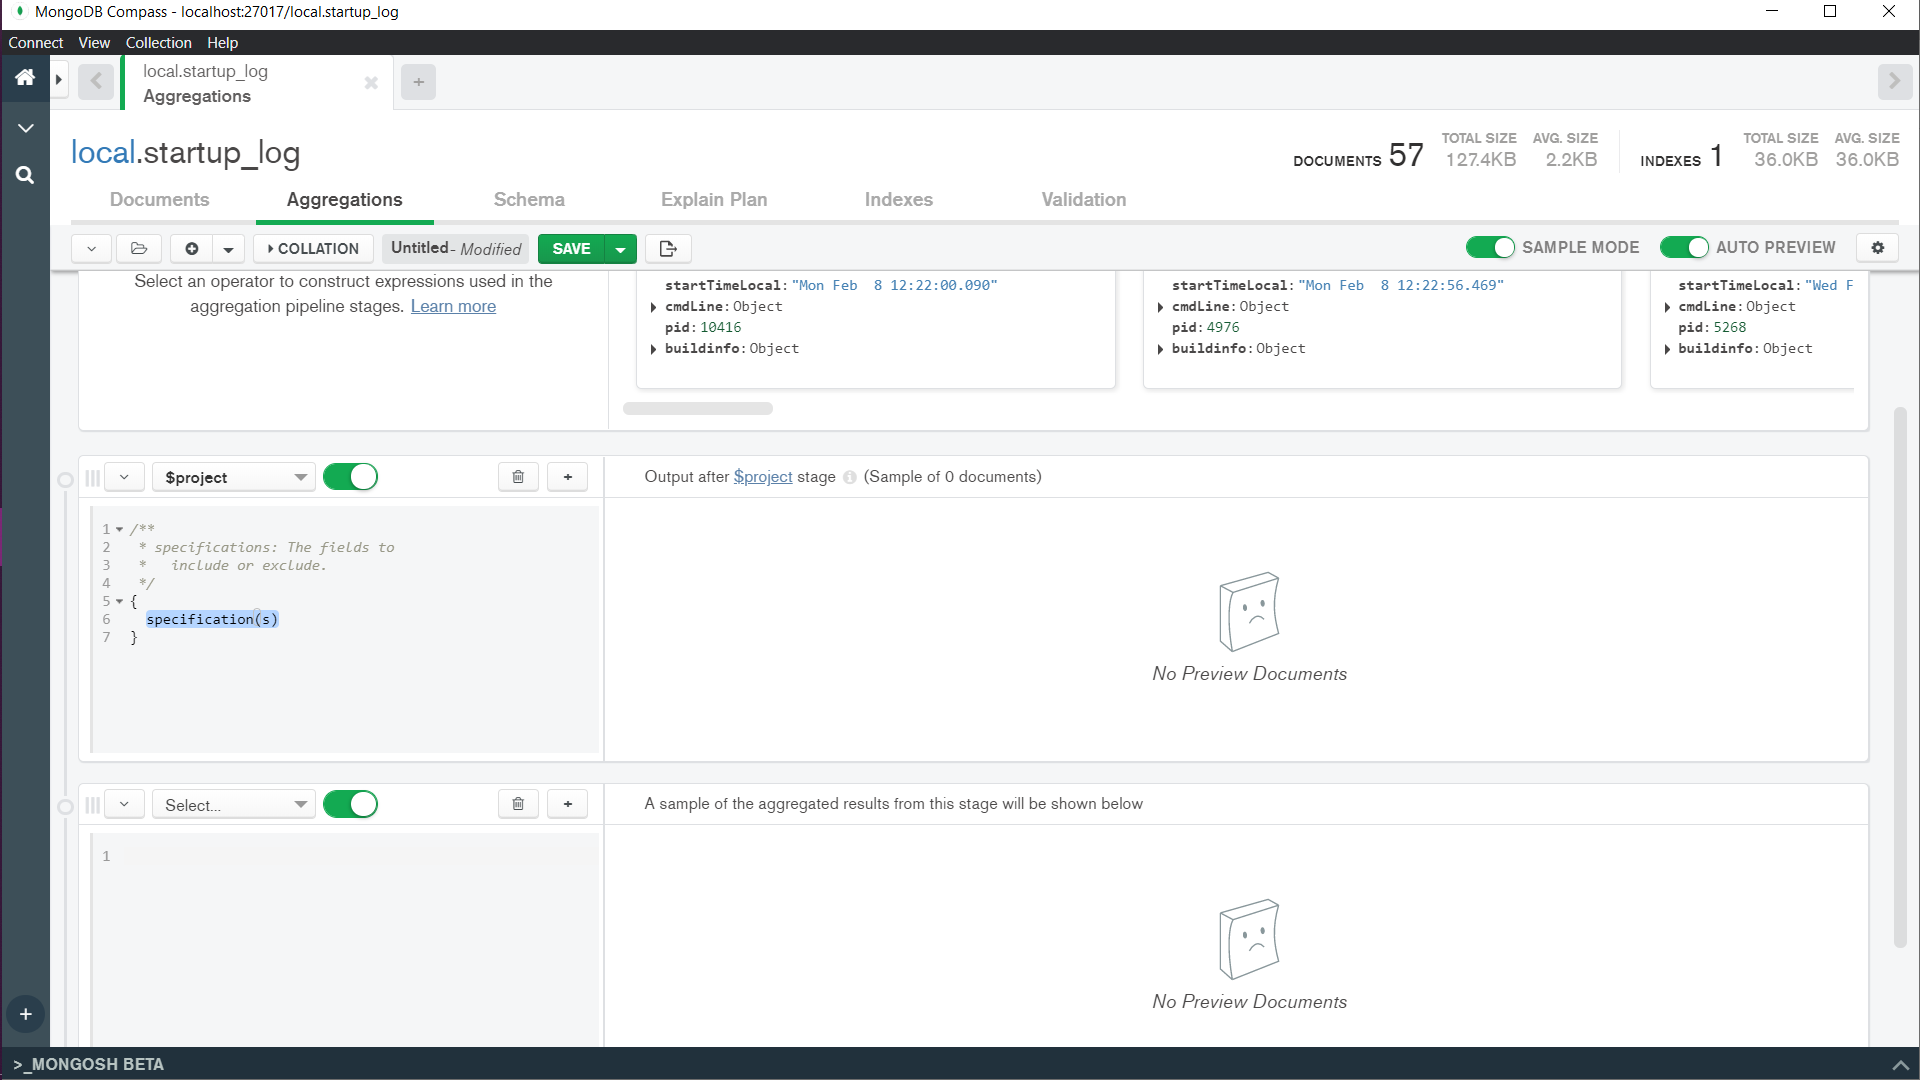The height and width of the screenshot is (1080, 1920).
Task: Grab the empty stage drag handle
Action: (x=92, y=804)
